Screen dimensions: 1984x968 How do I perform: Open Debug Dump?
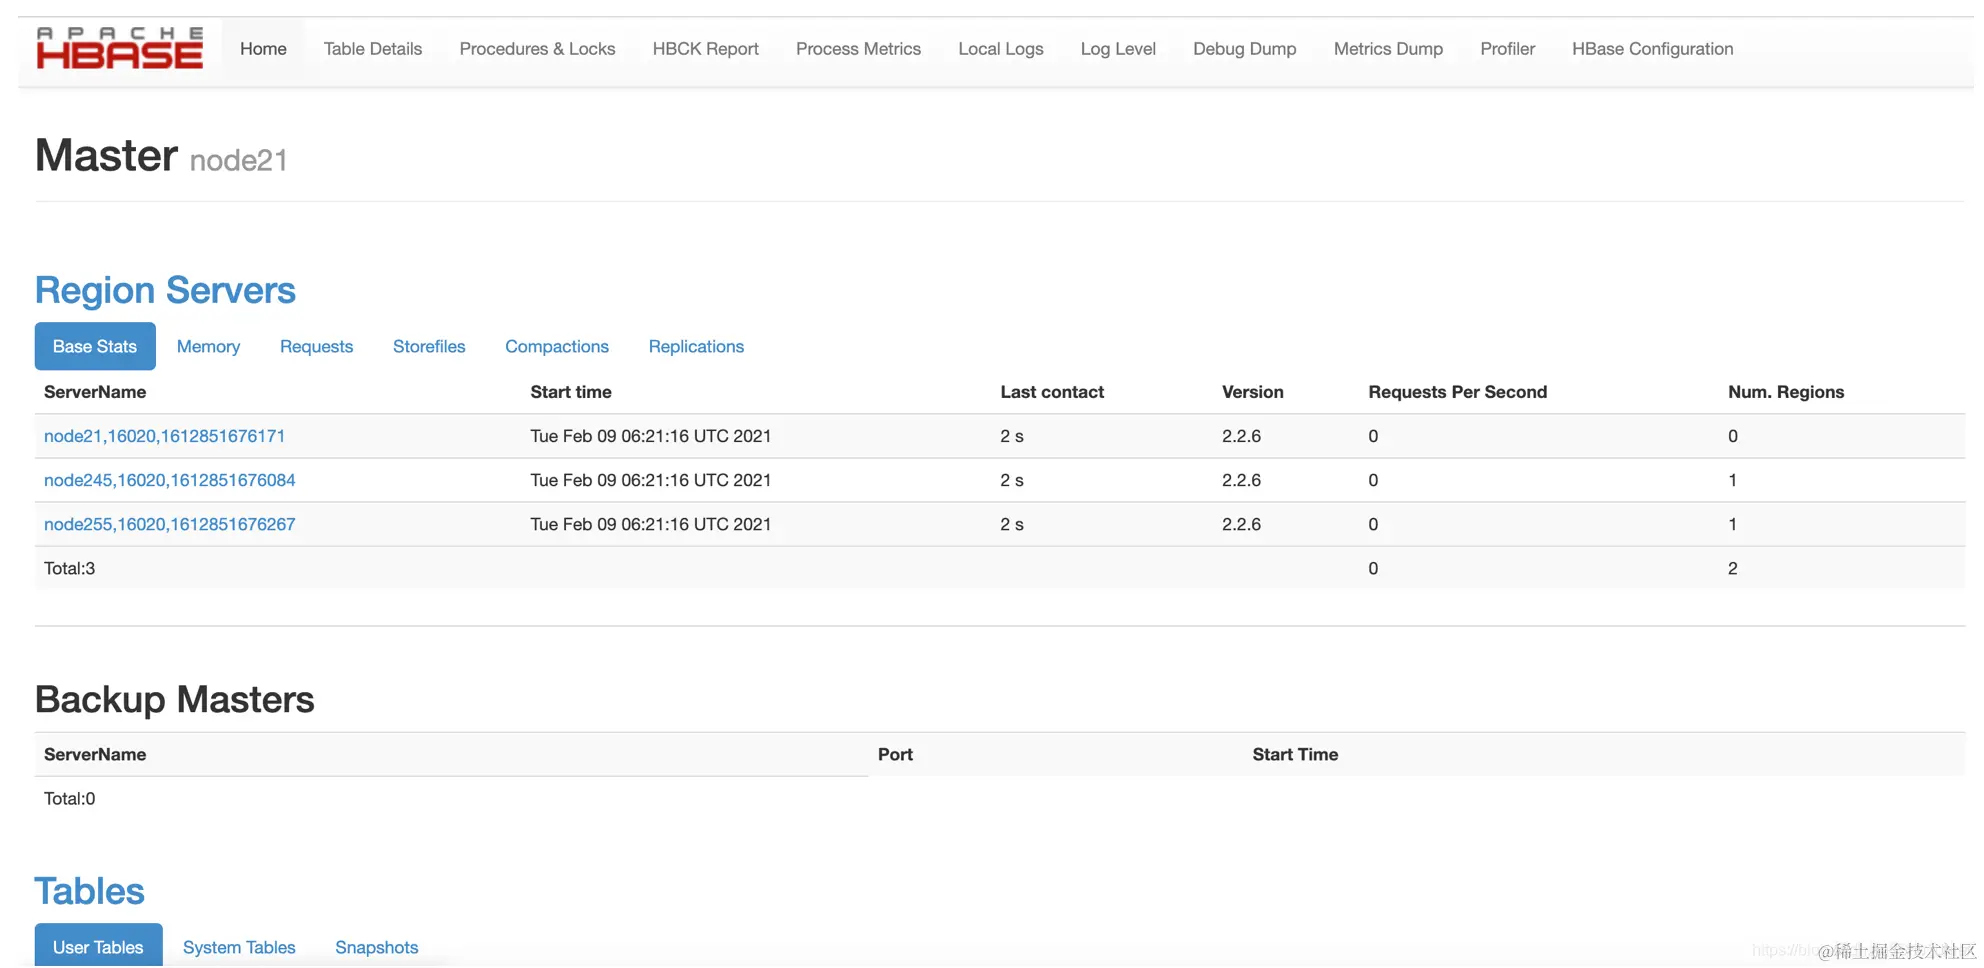point(1245,49)
